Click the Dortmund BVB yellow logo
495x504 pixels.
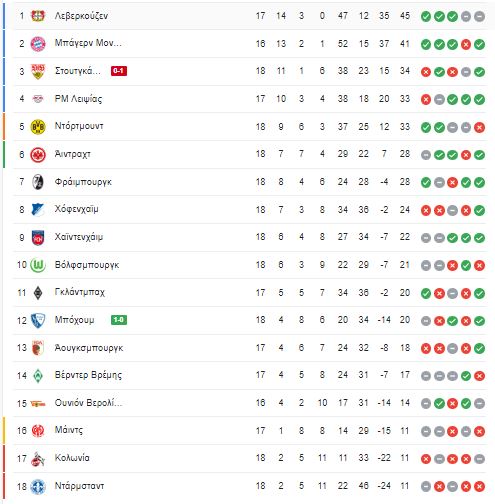38,127
